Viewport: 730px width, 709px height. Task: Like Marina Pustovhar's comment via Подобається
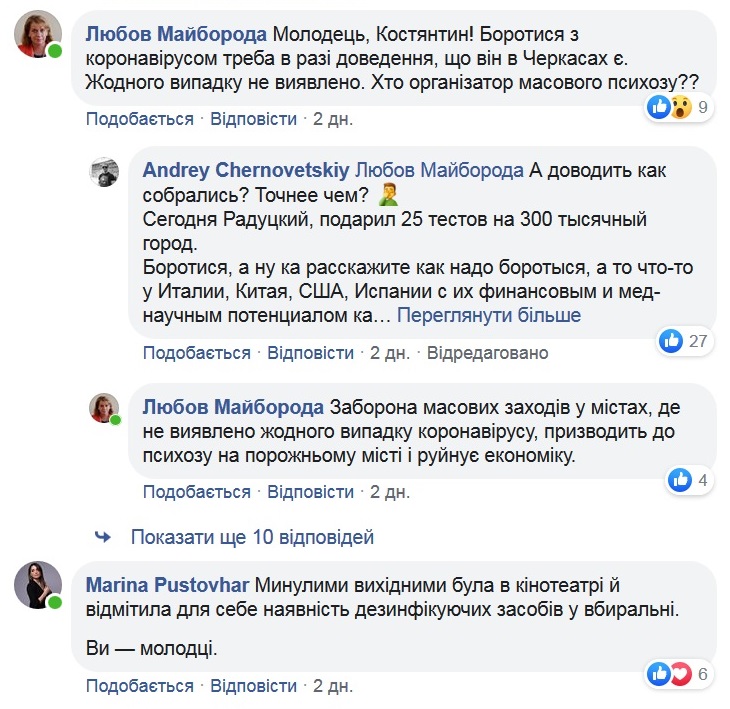pos(140,686)
